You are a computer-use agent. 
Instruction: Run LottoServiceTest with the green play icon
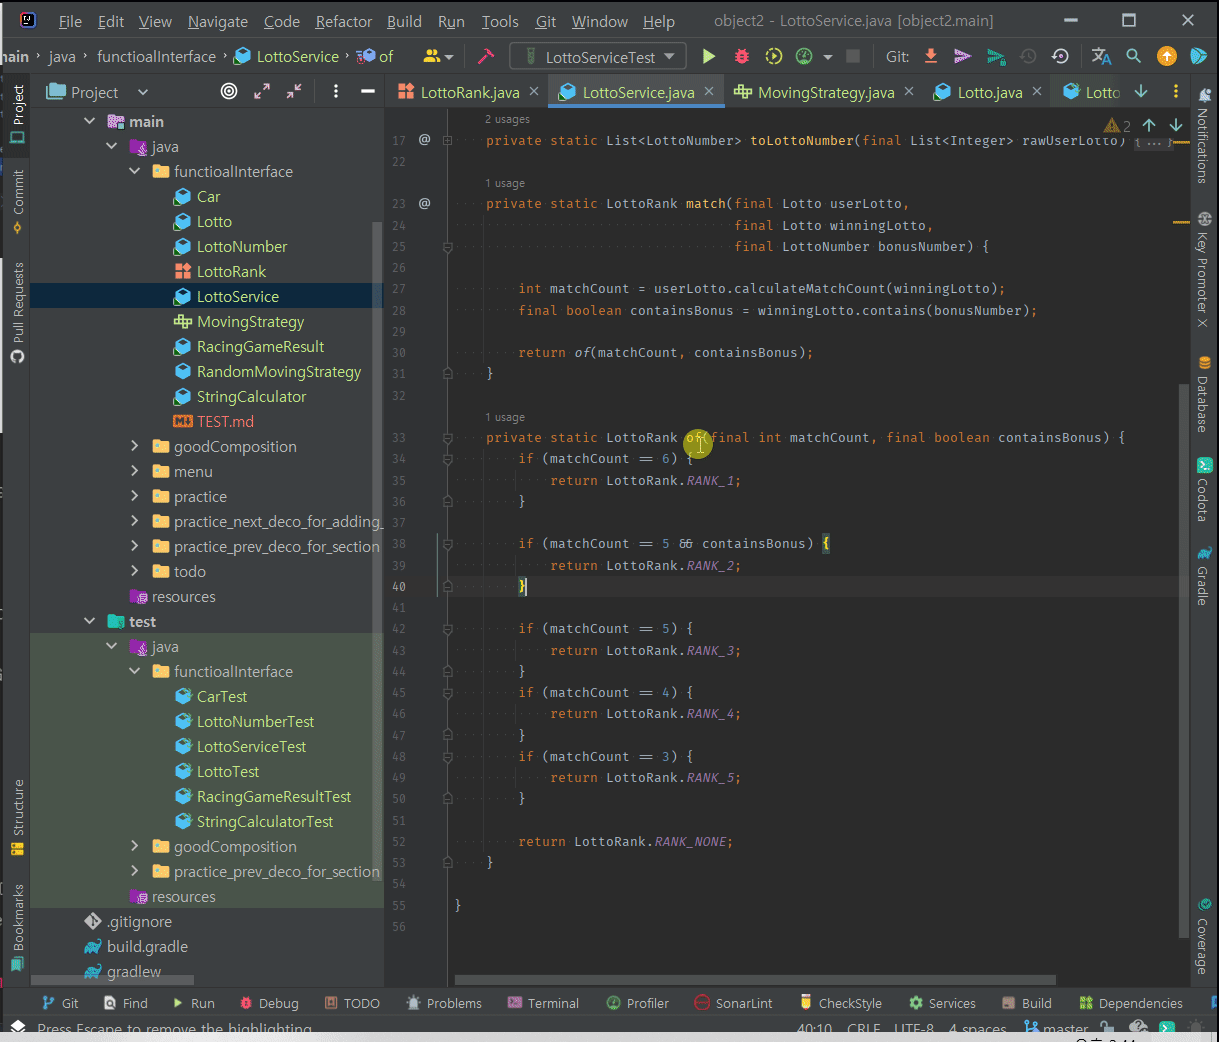point(709,57)
